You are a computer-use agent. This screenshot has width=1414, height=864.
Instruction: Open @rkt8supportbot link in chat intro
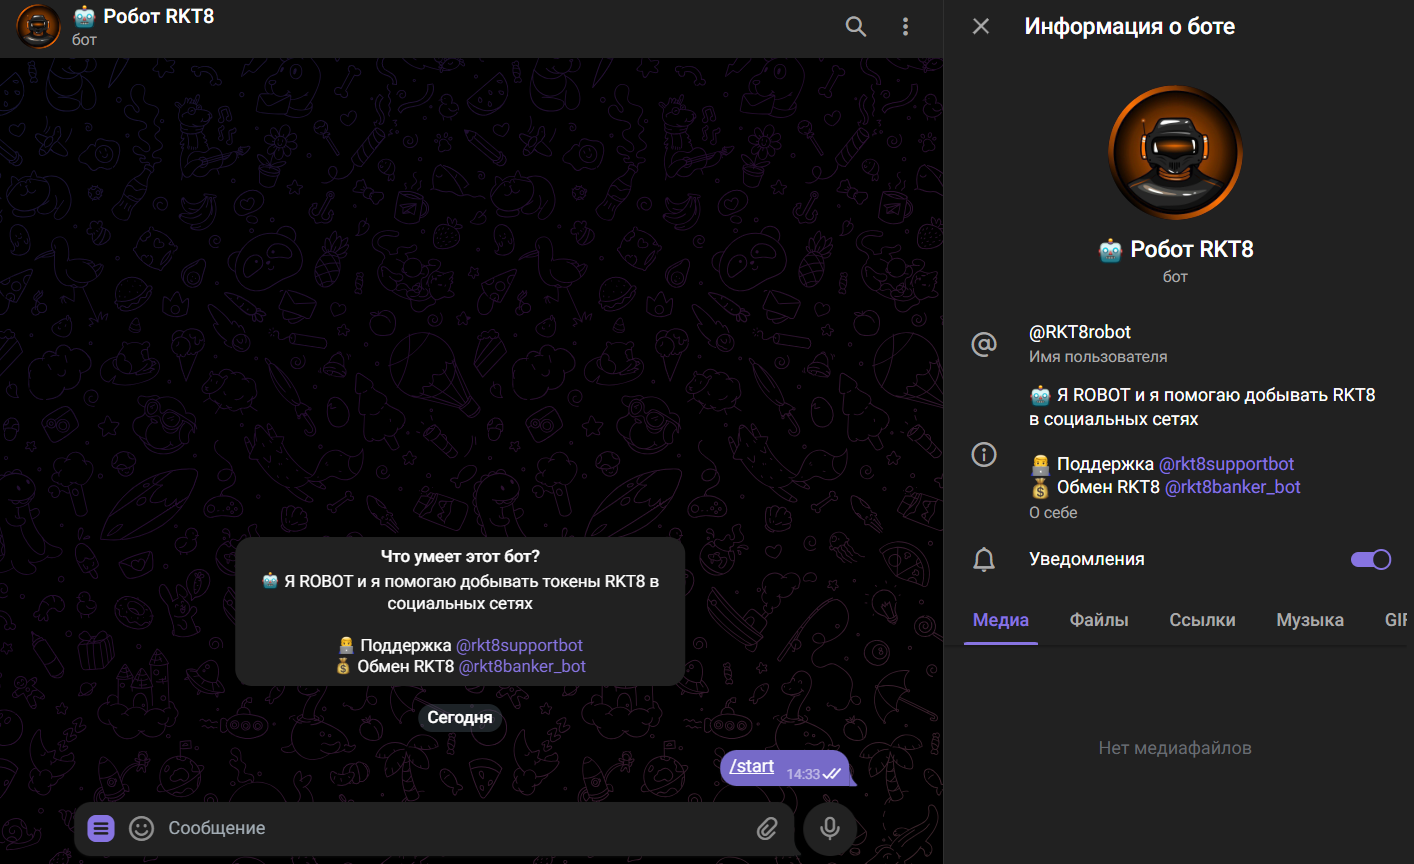tap(519, 646)
